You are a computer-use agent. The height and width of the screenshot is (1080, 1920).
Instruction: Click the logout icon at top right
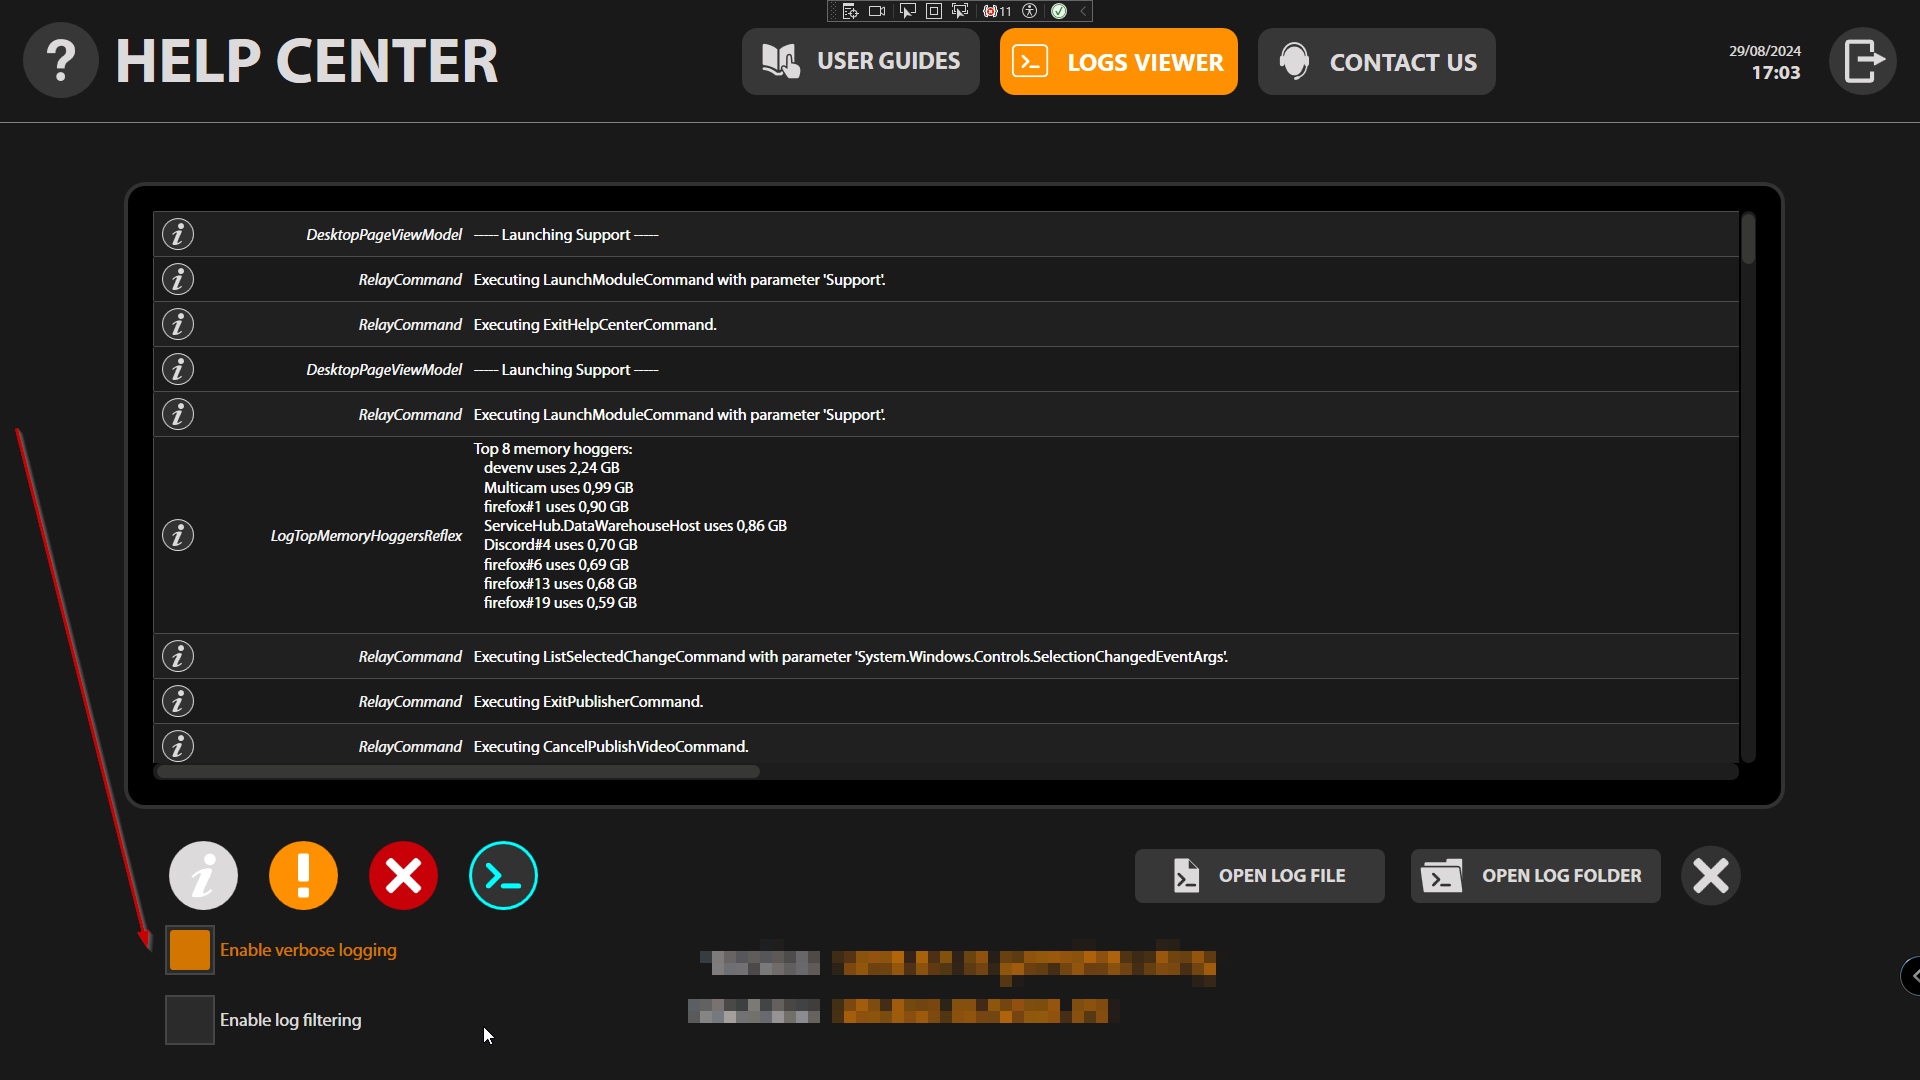point(1862,60)
